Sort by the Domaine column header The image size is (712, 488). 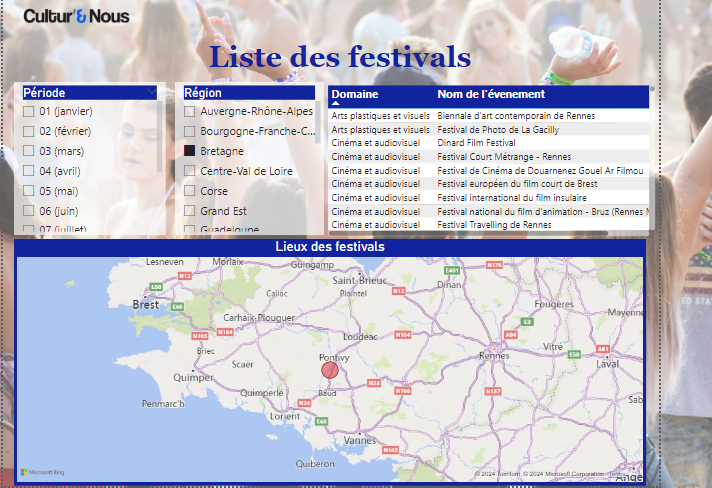coord(355,94)
